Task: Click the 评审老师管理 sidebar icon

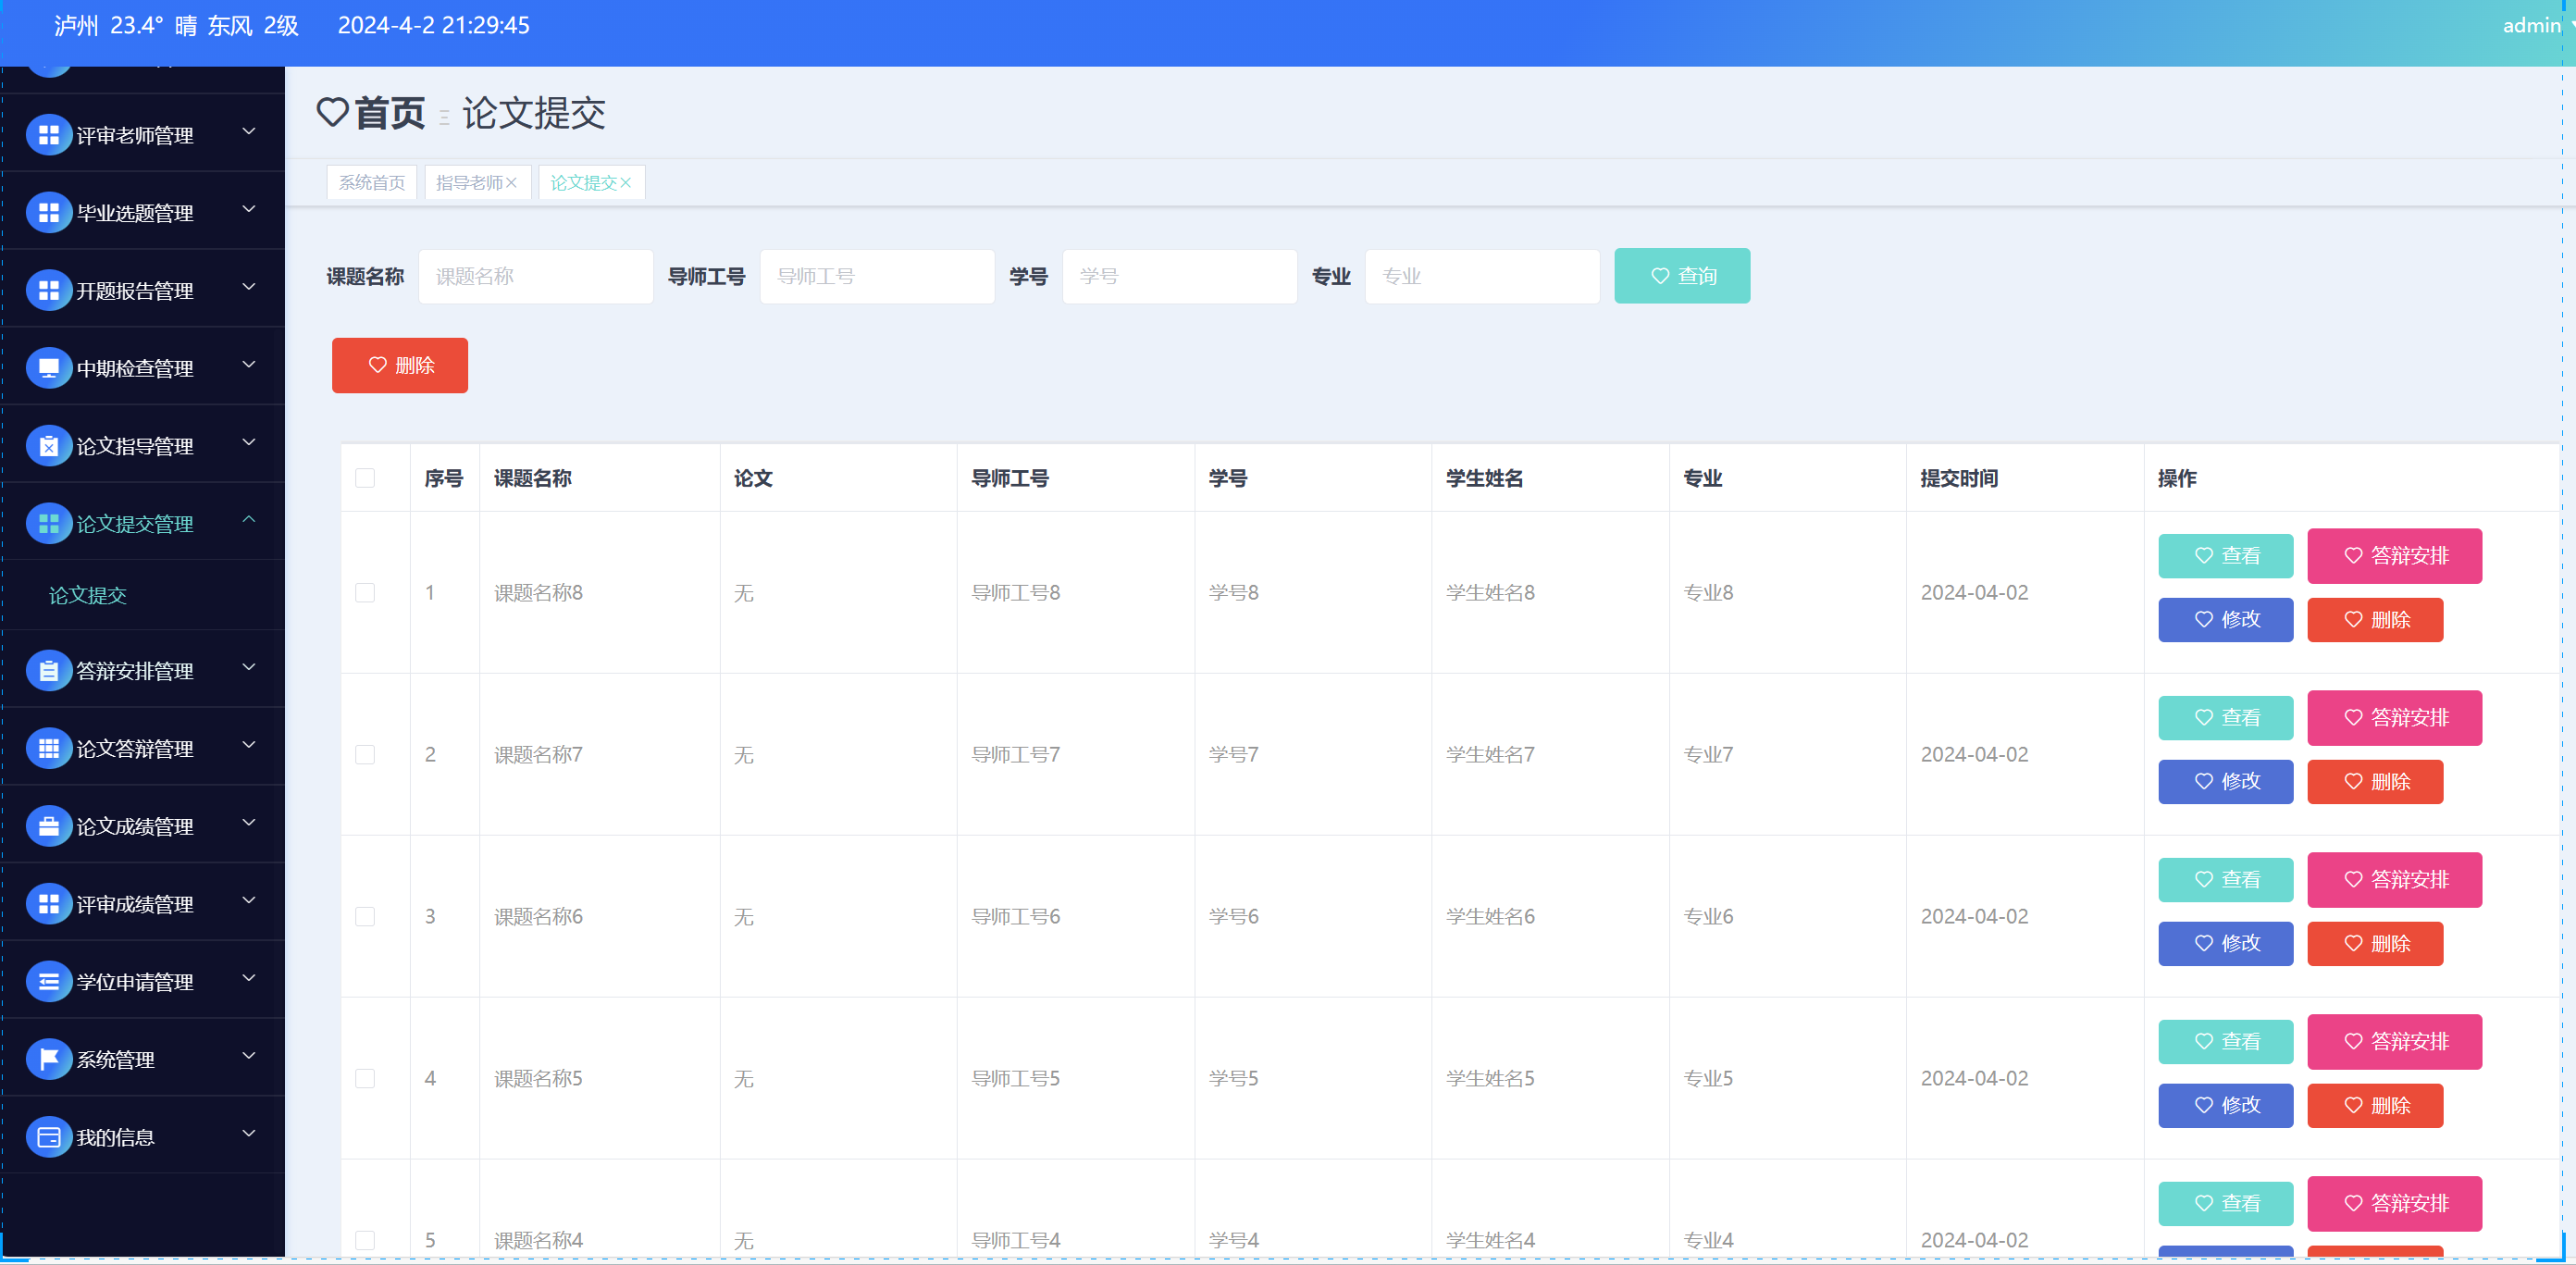Action: 48,135
